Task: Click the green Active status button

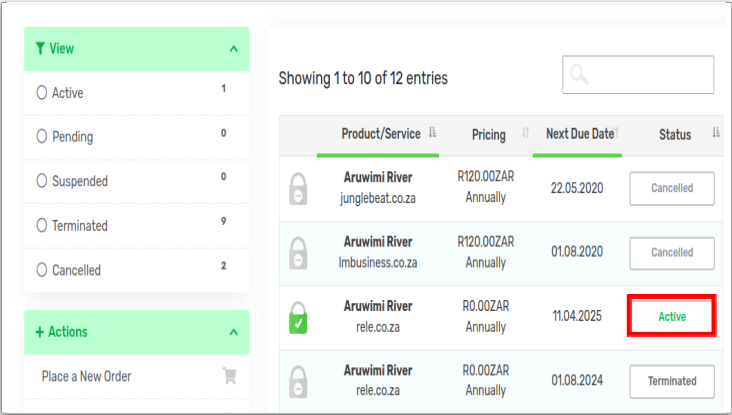Action: tap(671, 317)
